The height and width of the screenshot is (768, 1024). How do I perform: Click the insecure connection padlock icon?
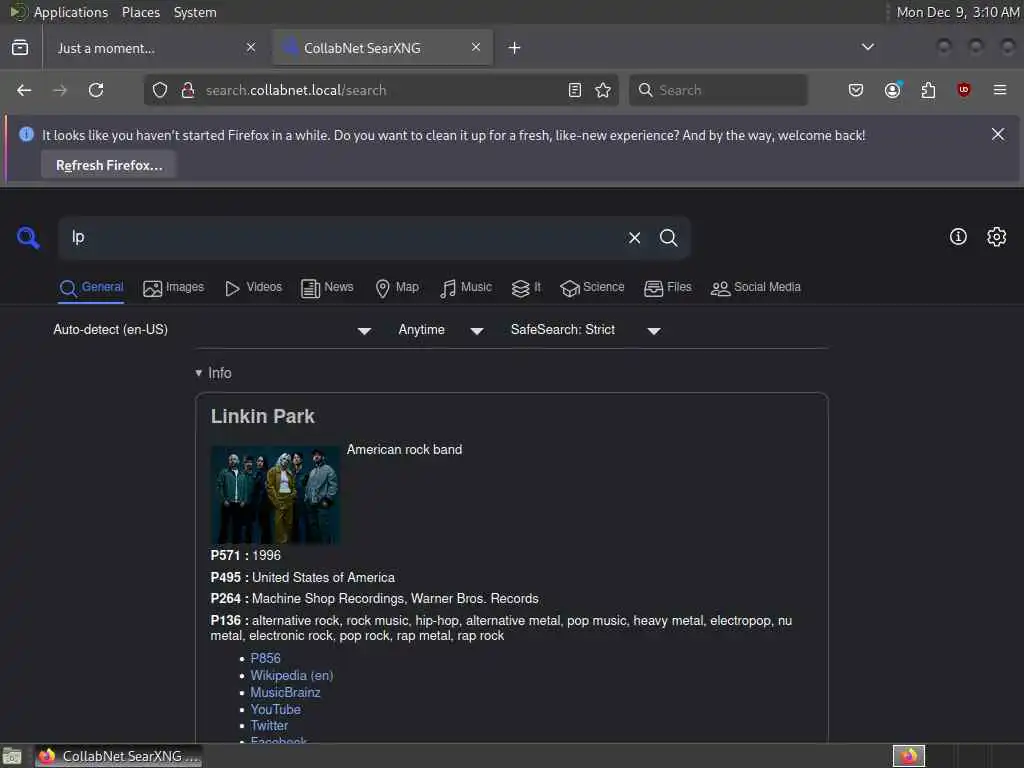[188, 90]
